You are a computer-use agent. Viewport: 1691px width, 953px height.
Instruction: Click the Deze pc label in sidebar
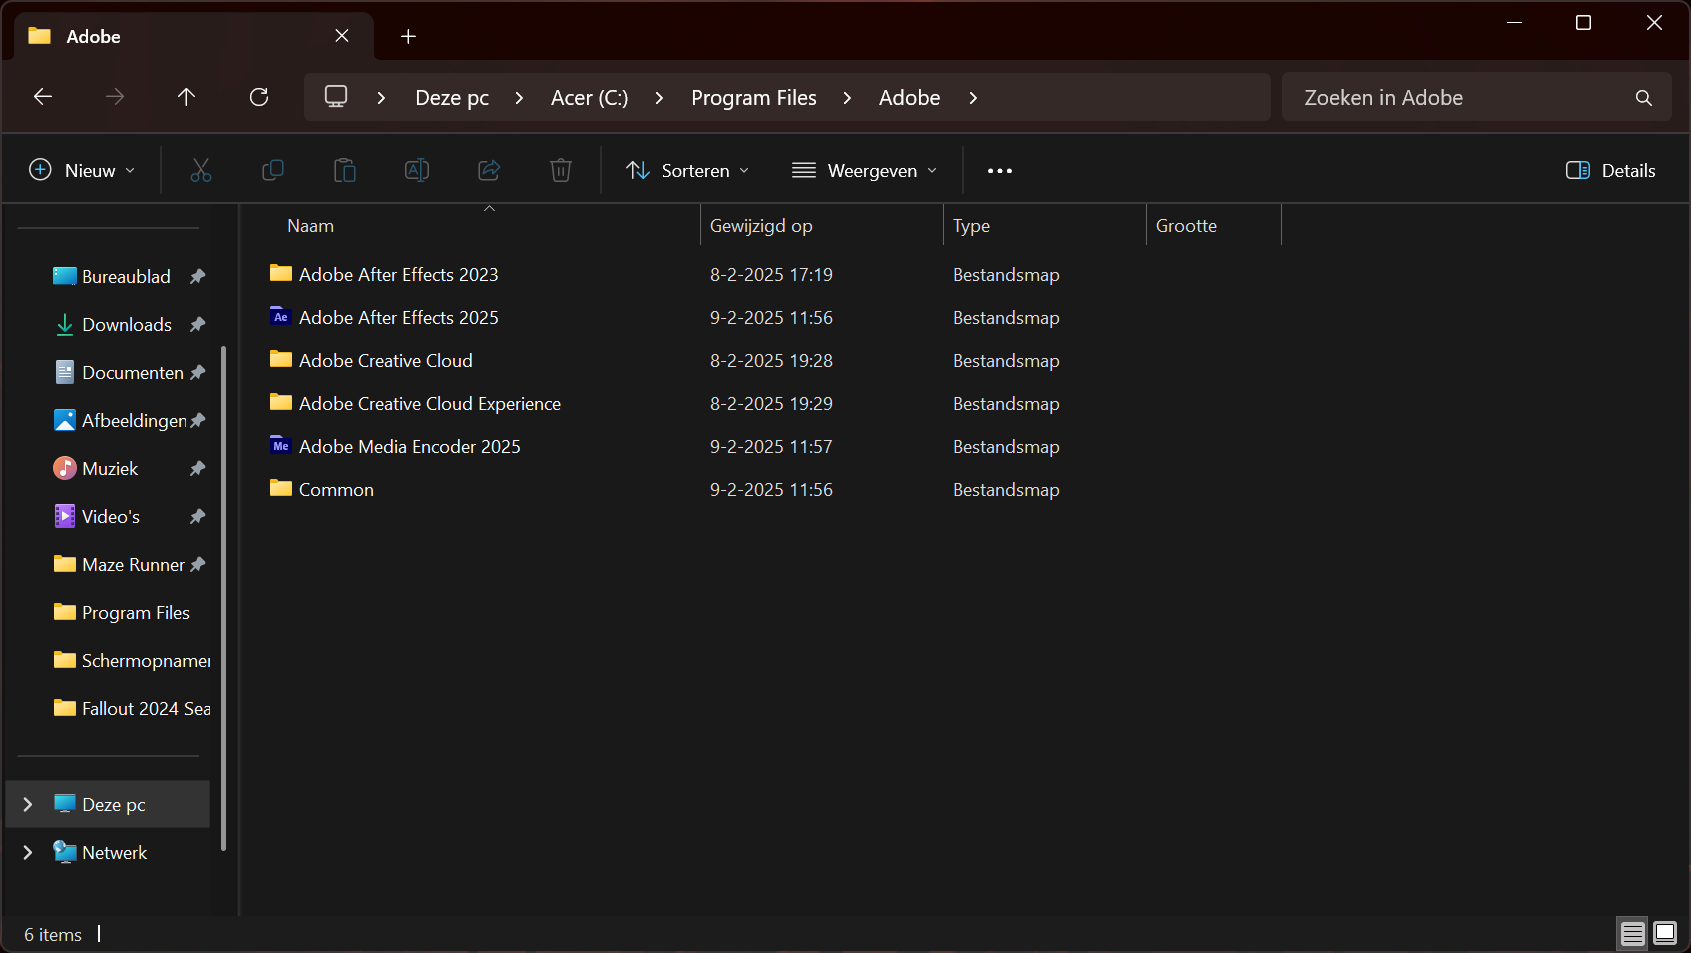(x=114, y=804)
